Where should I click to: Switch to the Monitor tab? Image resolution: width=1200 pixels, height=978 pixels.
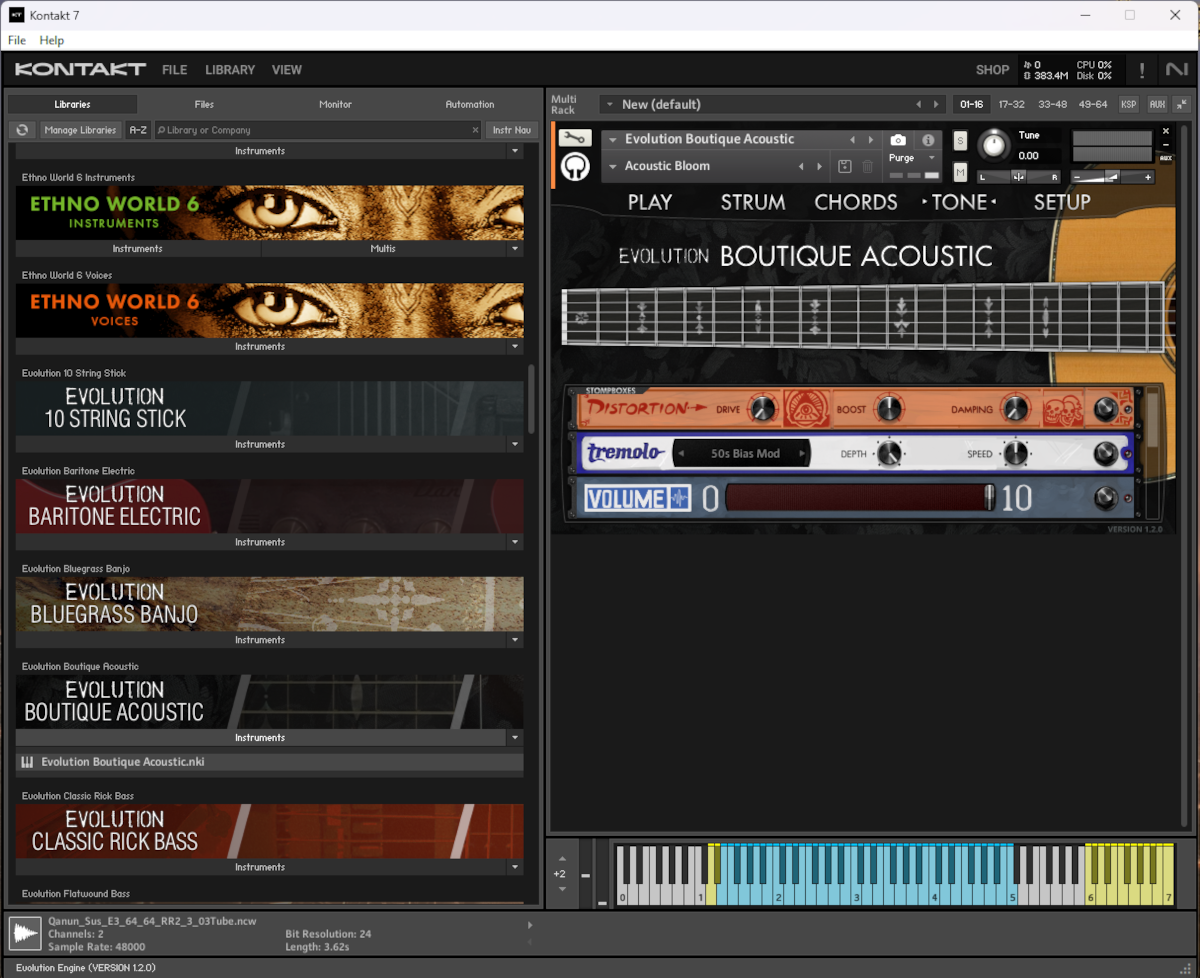pos(335,104)
